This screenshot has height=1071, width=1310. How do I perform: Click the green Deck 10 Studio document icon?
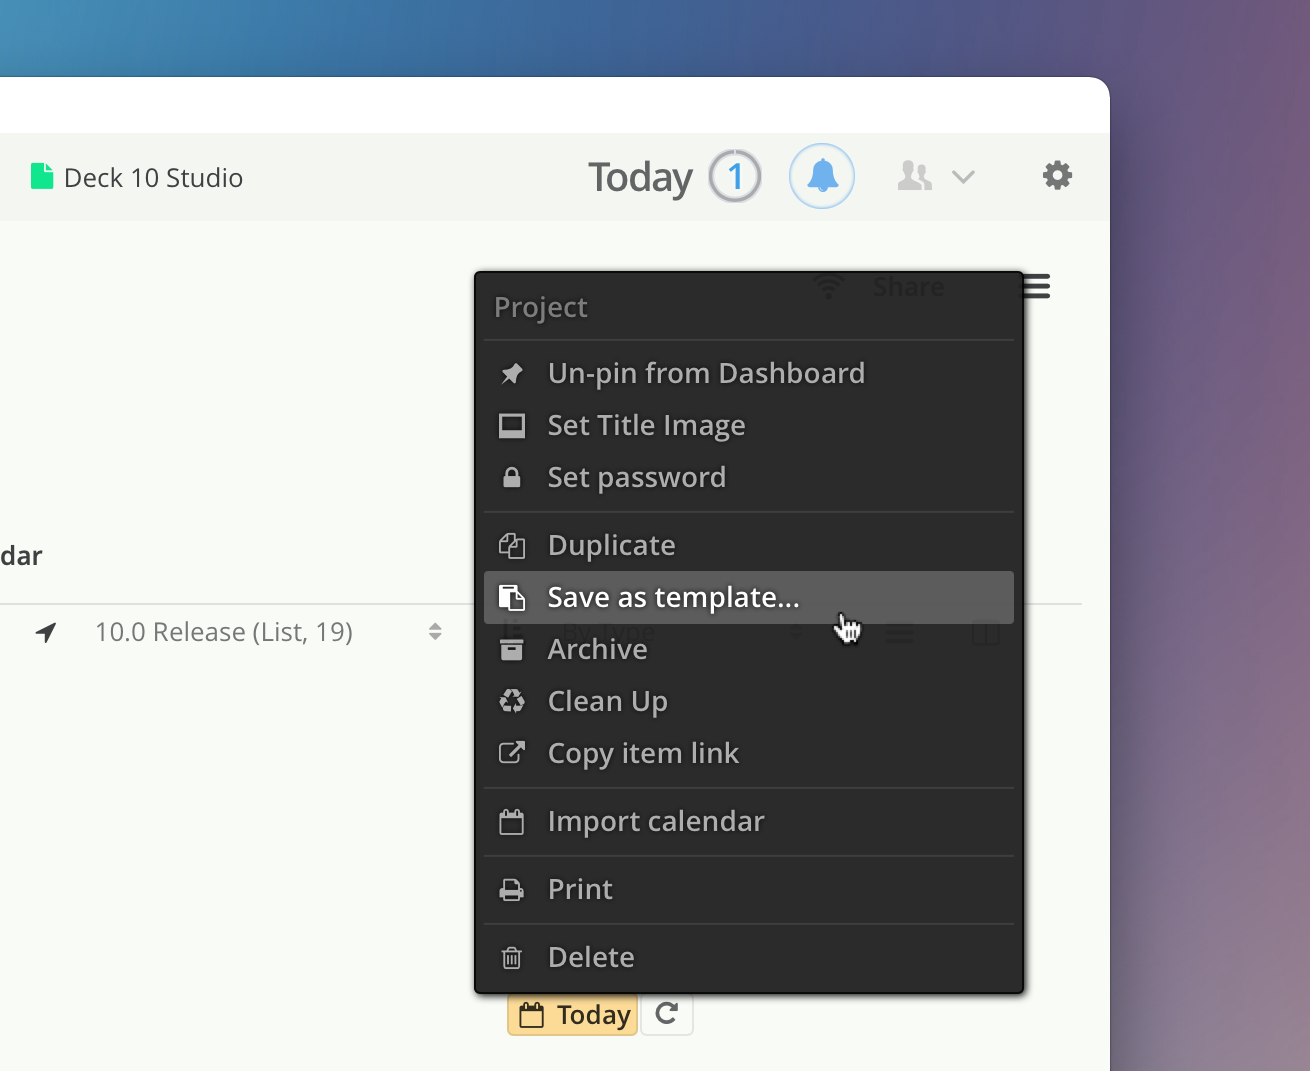tap(42, 177)
